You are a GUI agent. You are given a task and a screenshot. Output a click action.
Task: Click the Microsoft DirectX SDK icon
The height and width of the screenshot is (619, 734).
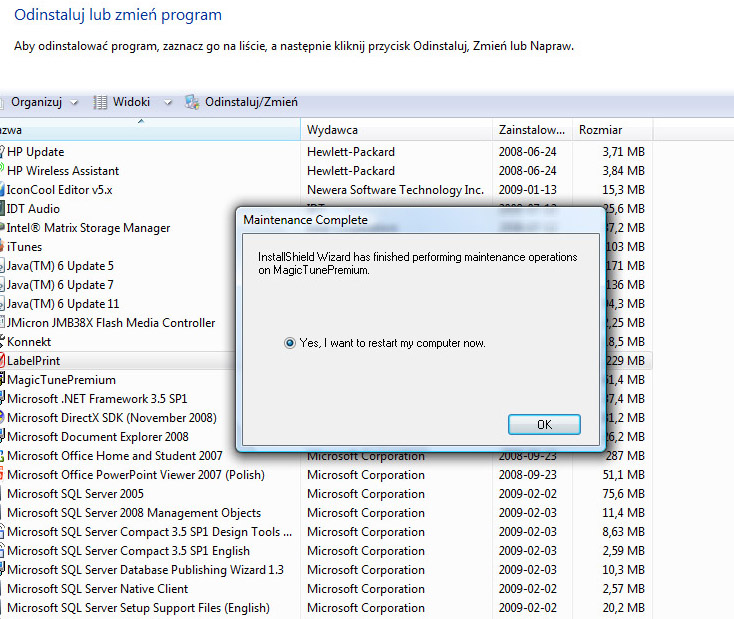pyautogui.click(x=2, y=418)
